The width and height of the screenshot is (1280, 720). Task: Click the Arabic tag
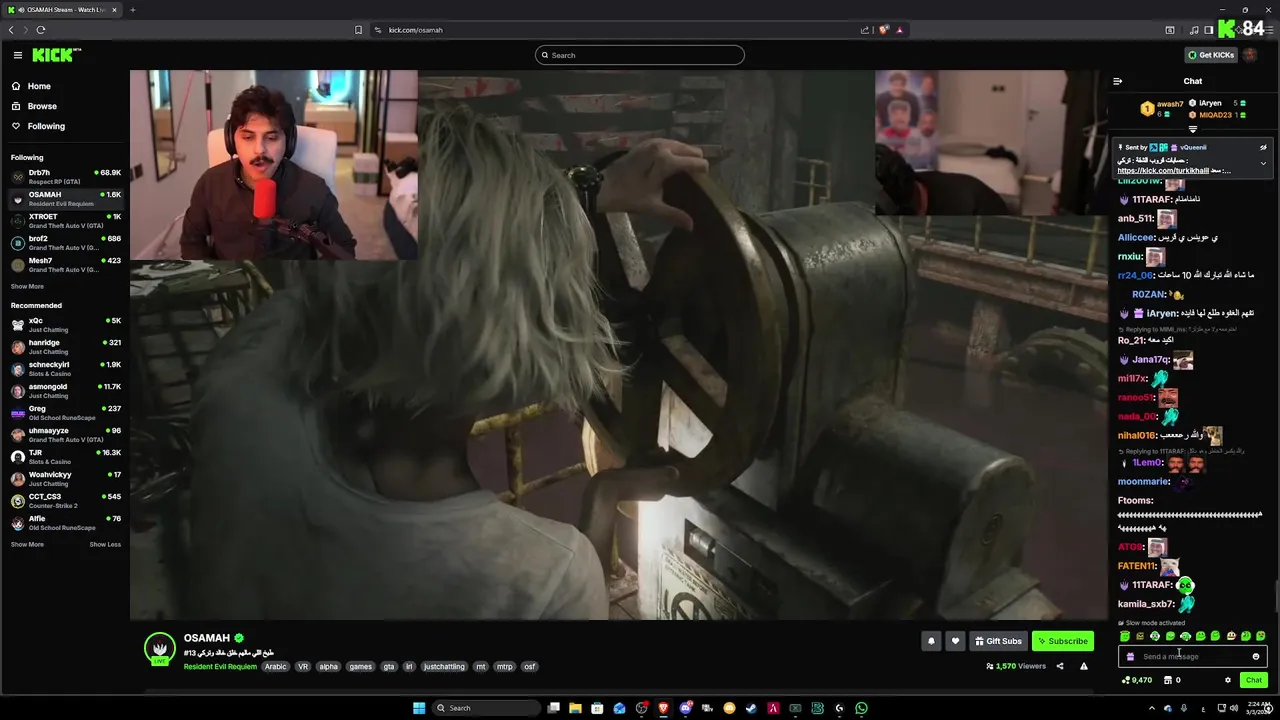276,666
